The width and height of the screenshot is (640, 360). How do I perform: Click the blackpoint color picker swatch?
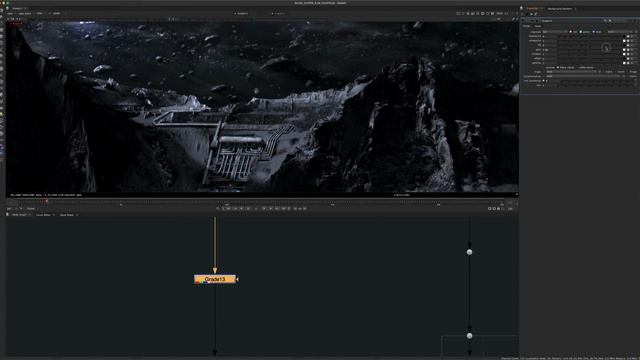(x=624, y=36)
